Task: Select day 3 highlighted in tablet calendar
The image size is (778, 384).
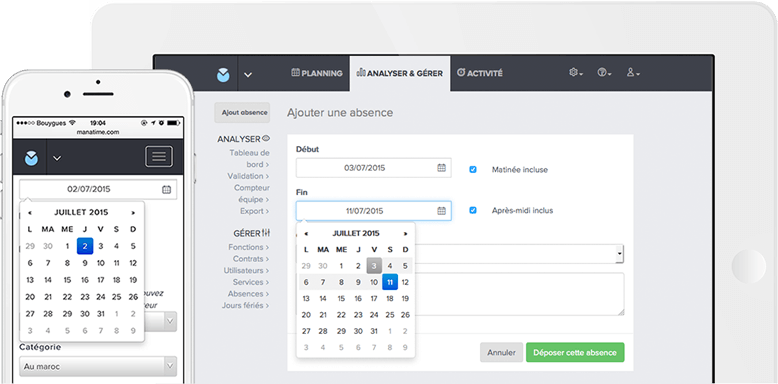Action: point(374,266)
